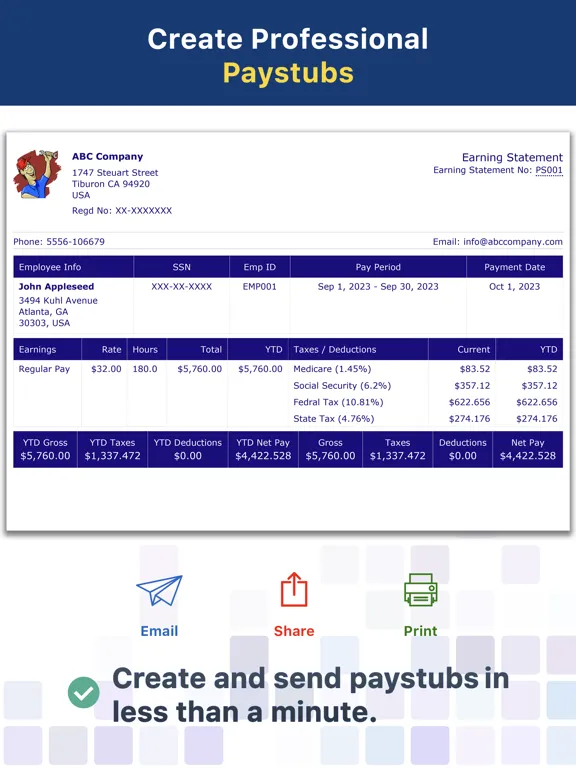Image resolution: width=576 pixels, height=768 pixels.
Task: Click the Payment Date column header
Action: click(x=514, y=267)
